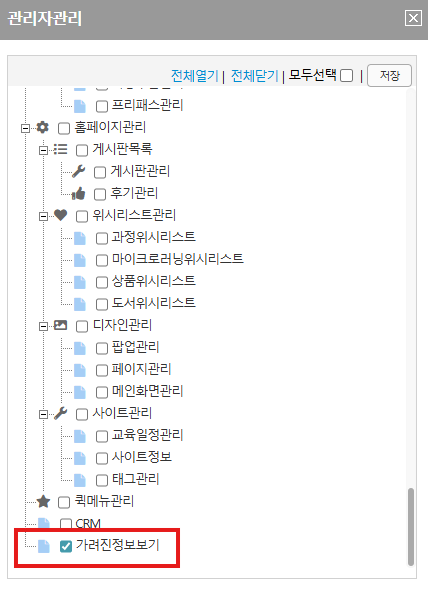Check the 팝업관리 checkbox
This screenshot has width=428, height=597.
click(102, 348)
